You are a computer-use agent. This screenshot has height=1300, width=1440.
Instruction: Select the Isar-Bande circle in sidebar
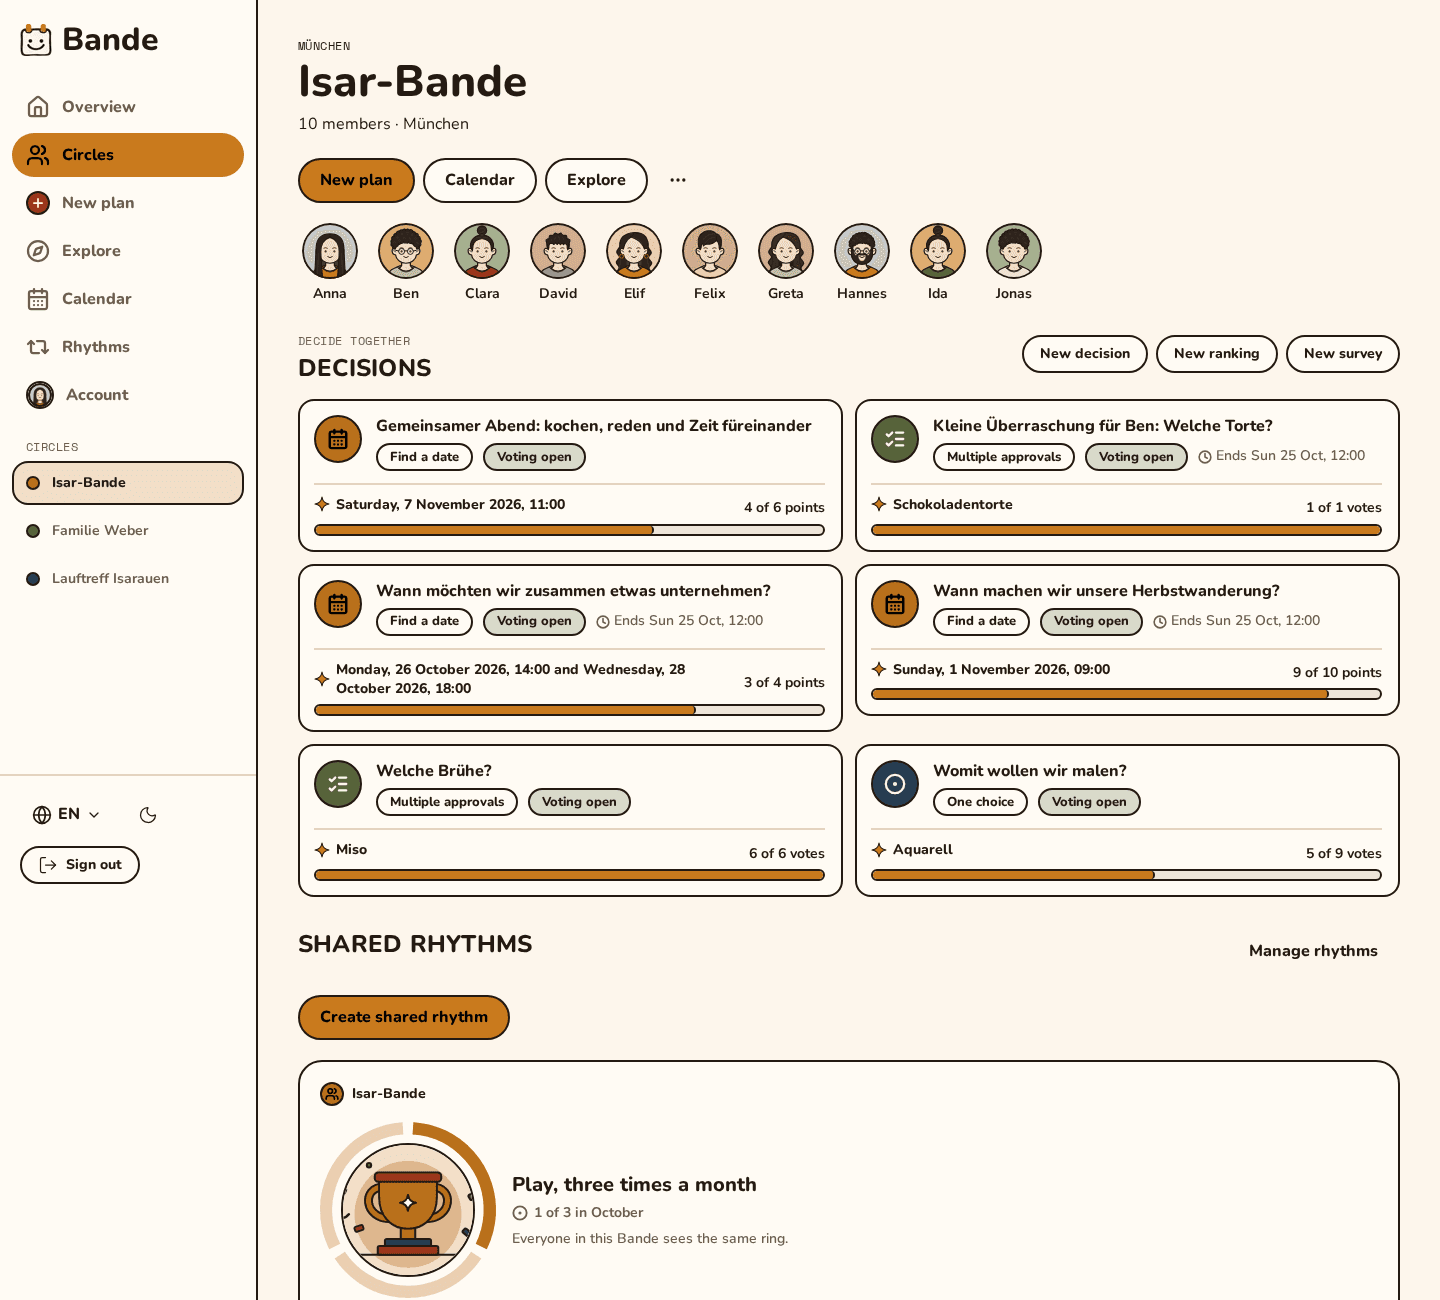128,483
